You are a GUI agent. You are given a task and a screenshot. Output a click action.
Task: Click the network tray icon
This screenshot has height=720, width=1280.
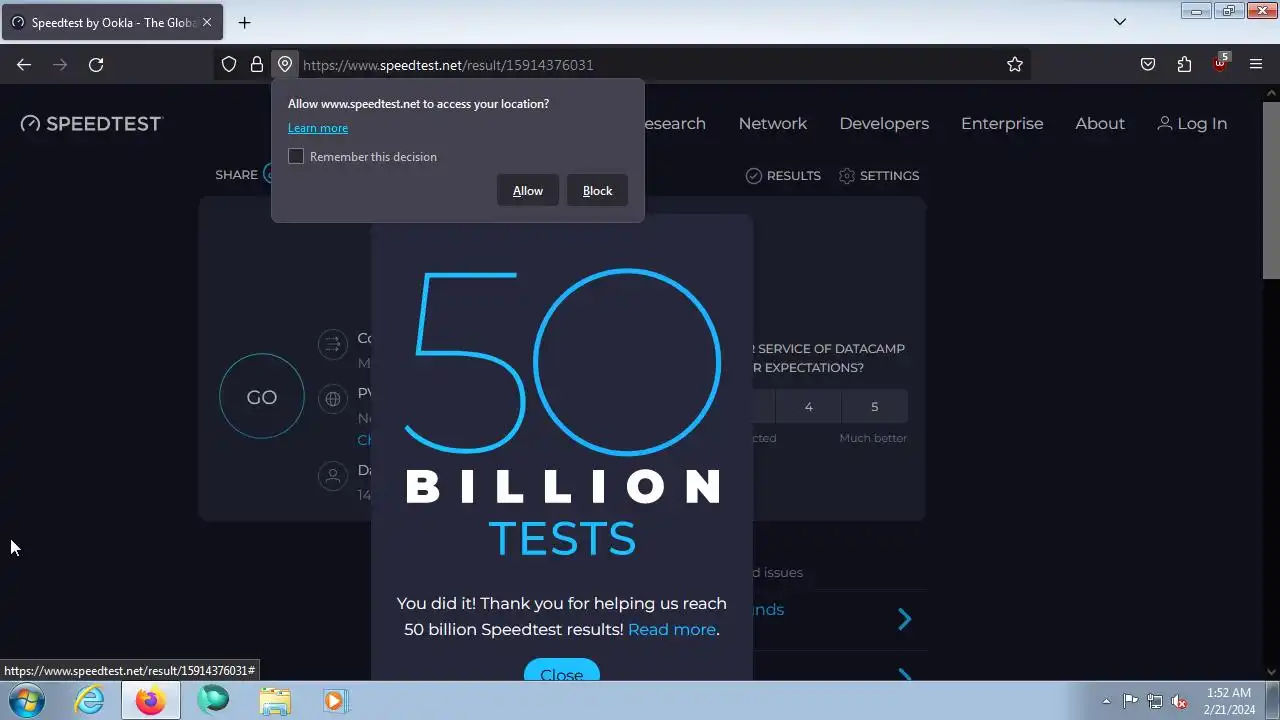click(1155, 701)
